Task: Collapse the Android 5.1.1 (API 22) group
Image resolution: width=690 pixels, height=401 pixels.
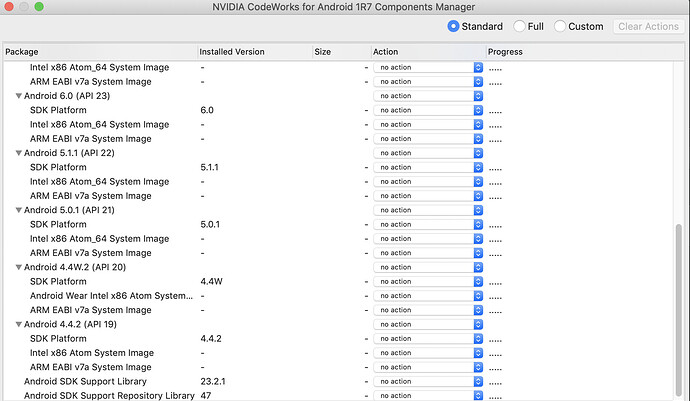Action: [18, 153]
